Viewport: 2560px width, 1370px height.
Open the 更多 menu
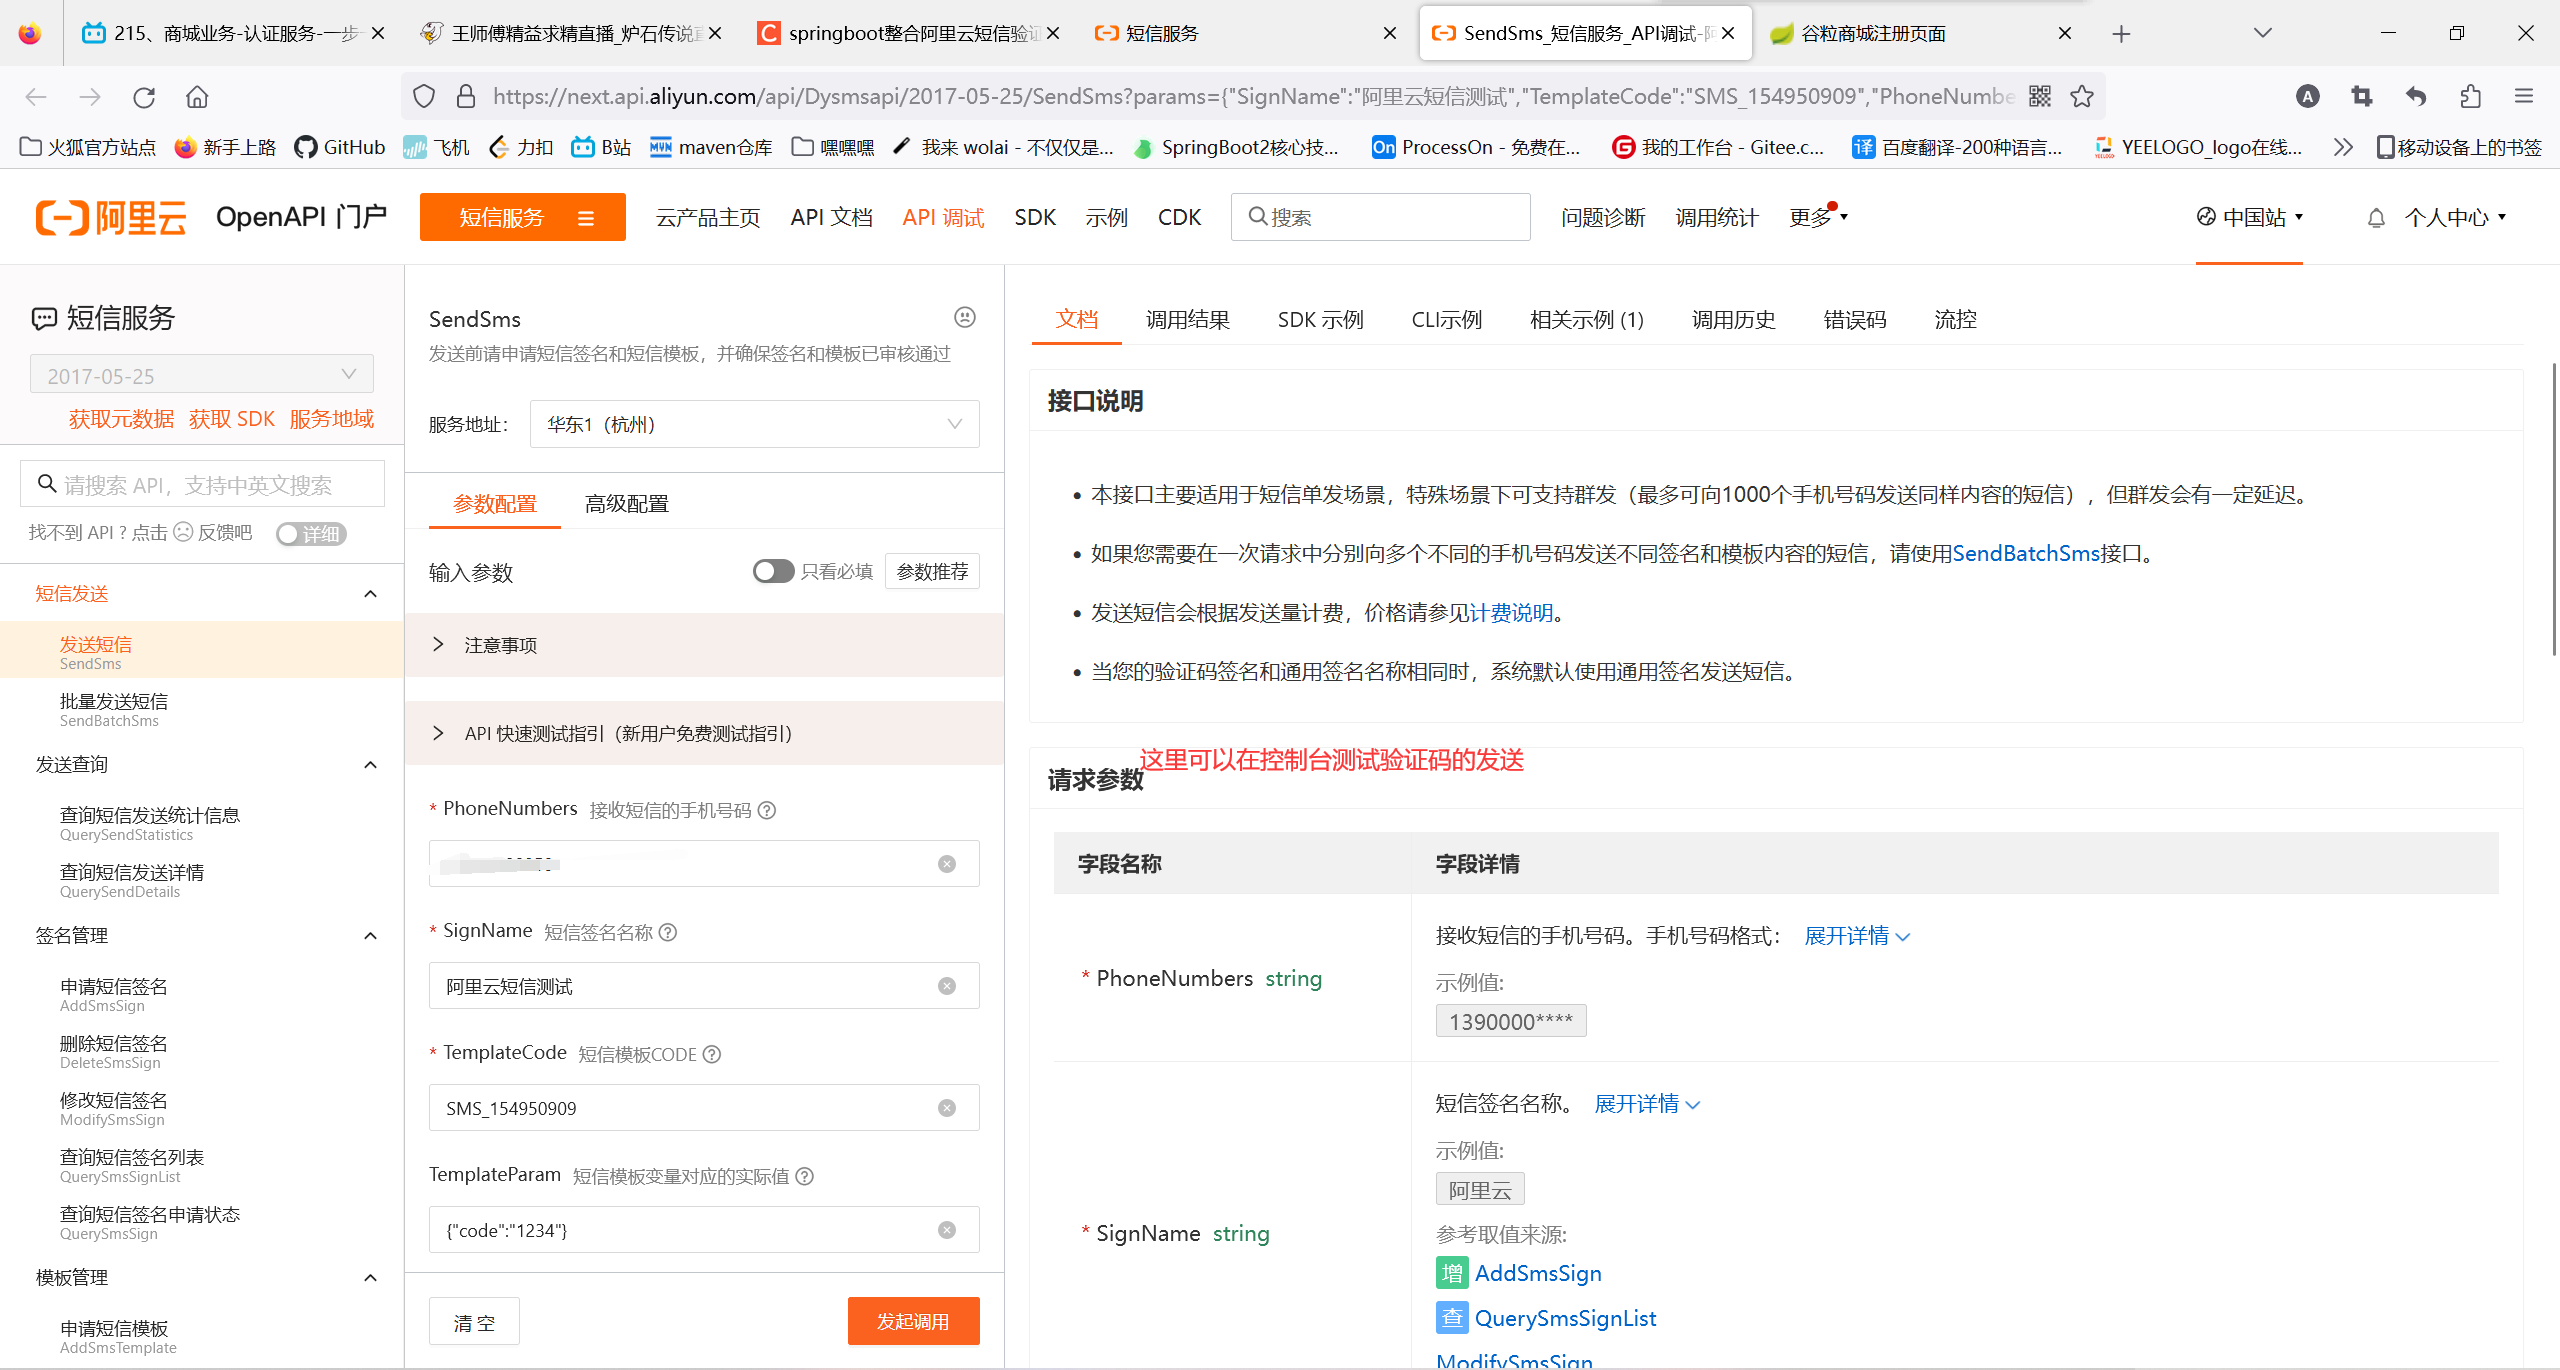1818,217
